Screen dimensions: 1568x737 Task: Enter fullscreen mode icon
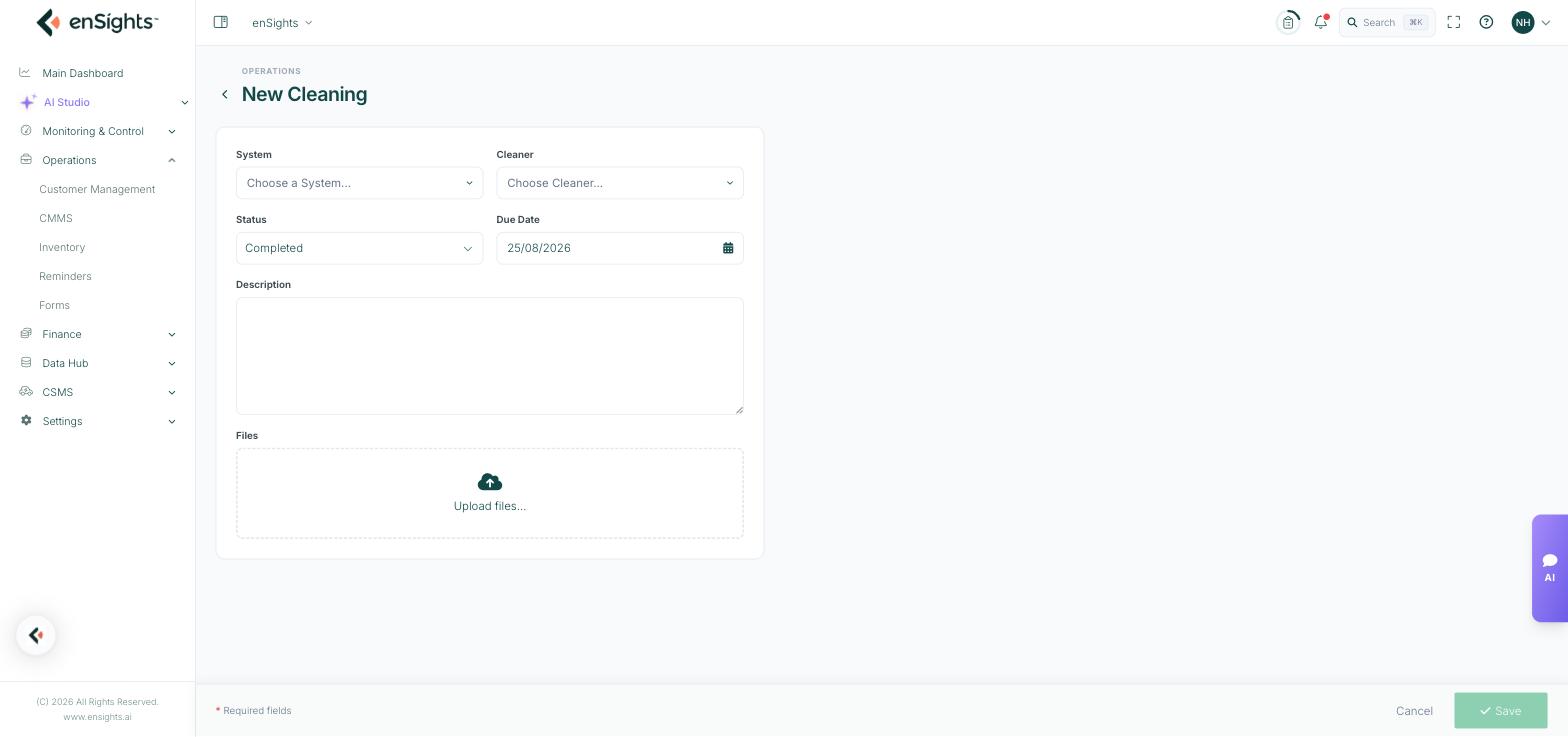[x=1454, y=22]
